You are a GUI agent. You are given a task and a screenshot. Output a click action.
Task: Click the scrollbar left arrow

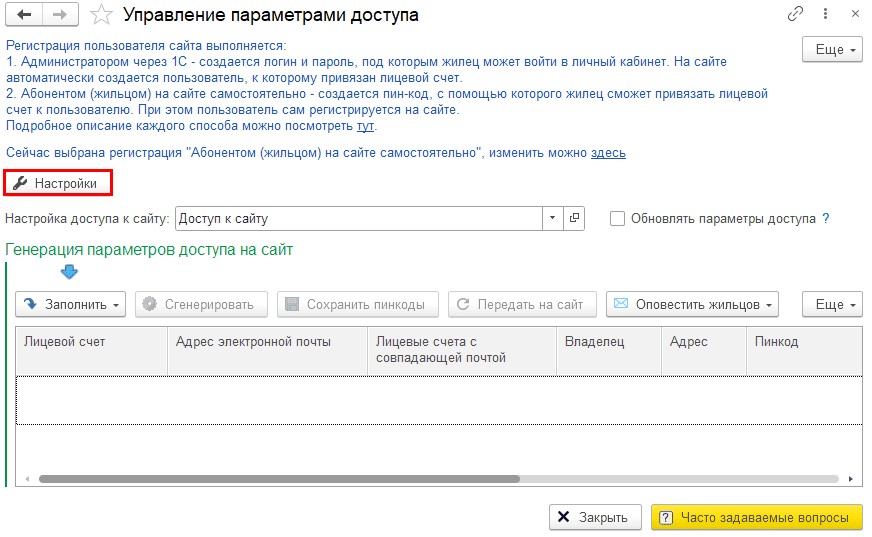tap(27, 479)
